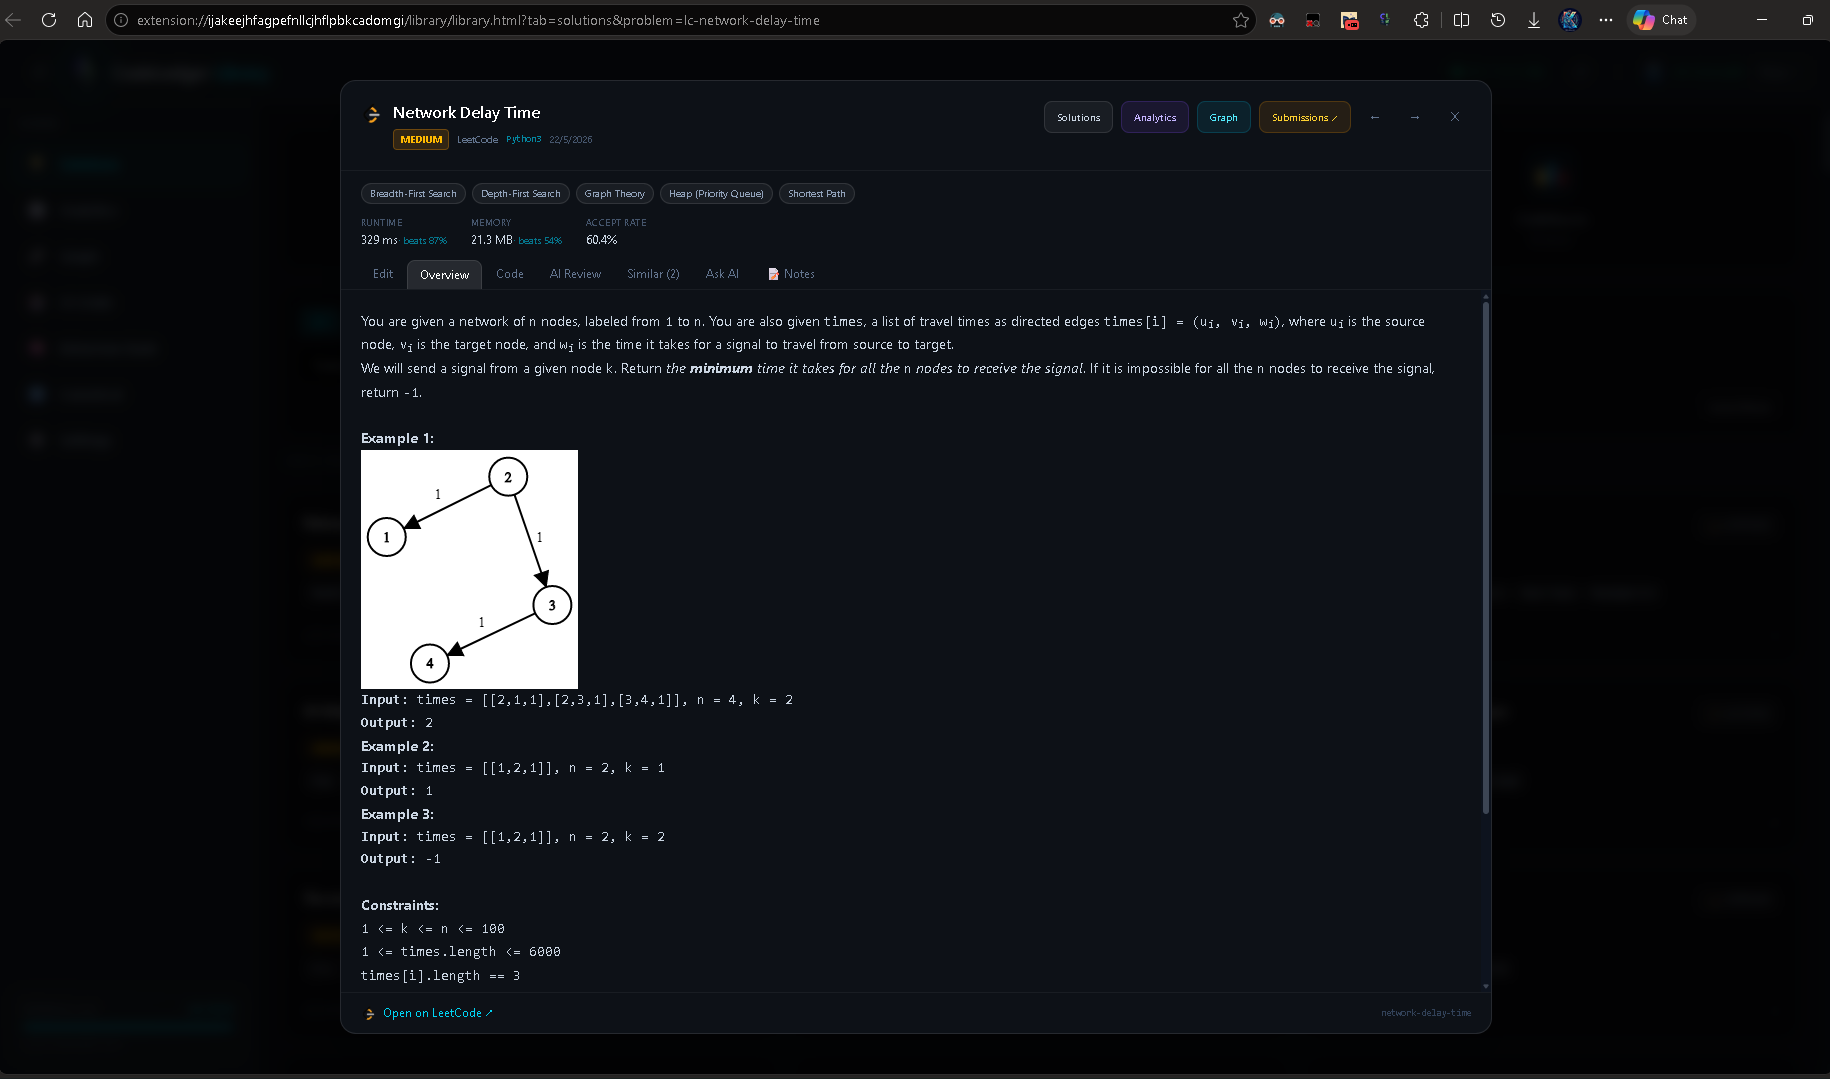Go to next problem with right arrow
Viewport: 1830px width, 1079px height.
click(x=1415, y=117)
